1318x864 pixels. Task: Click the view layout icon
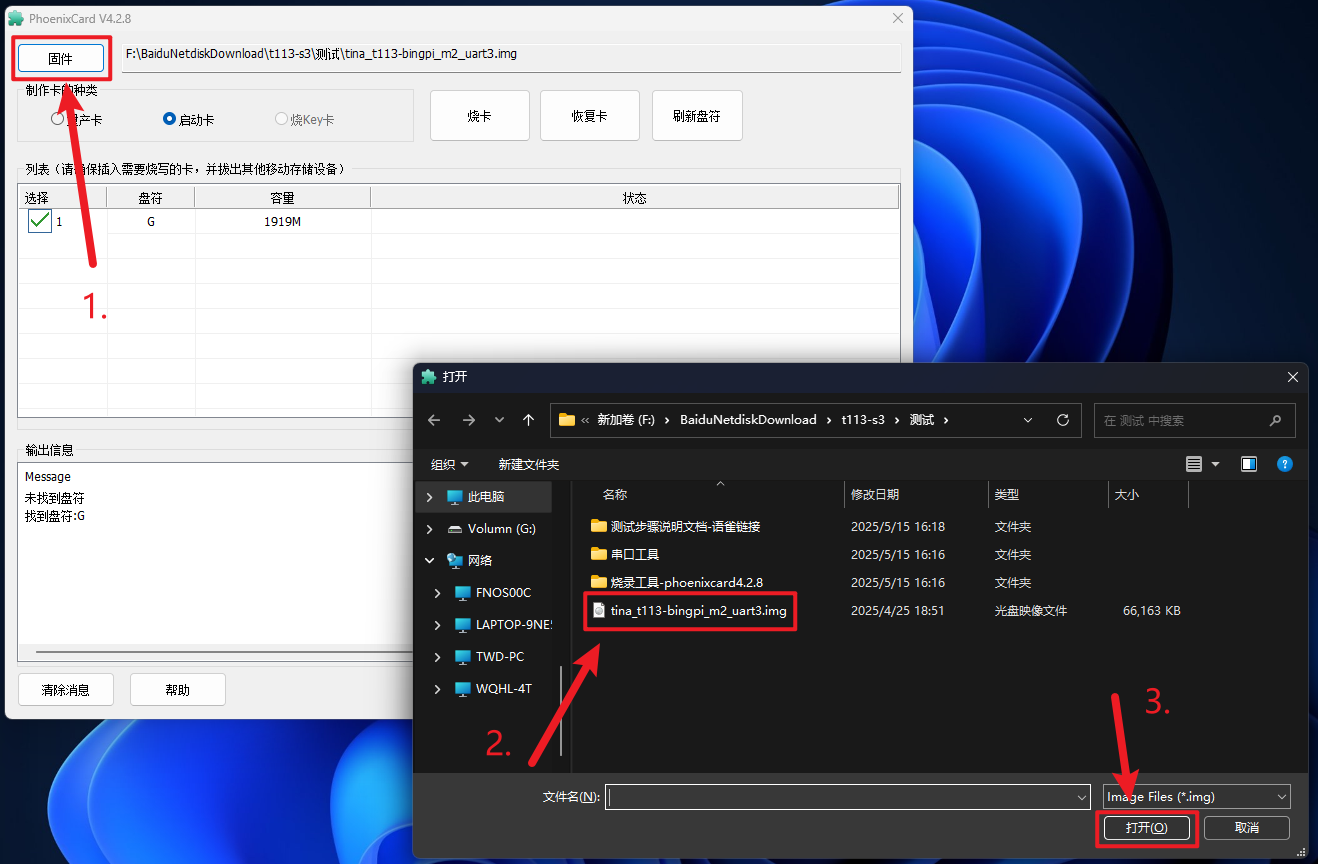1193,464
